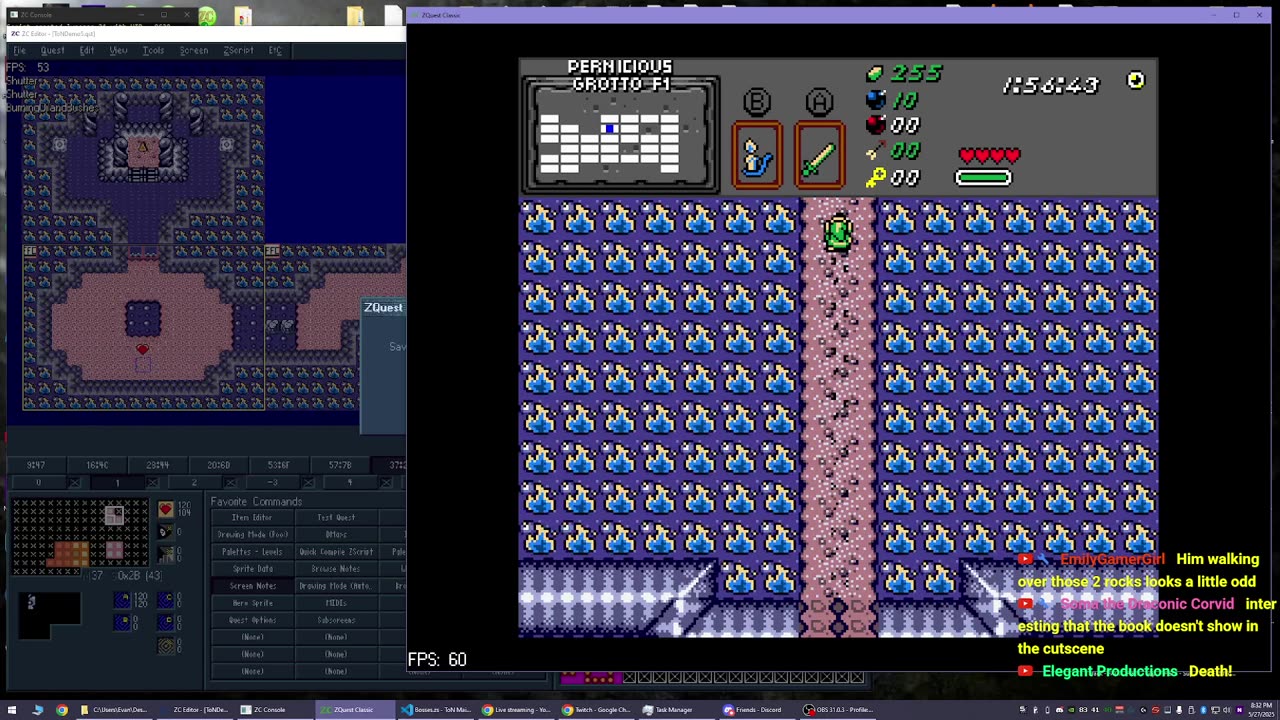Open the Quest menu in ZC Editor
Viewport: 1280px width, 720px height.
[x=52, y=50]
